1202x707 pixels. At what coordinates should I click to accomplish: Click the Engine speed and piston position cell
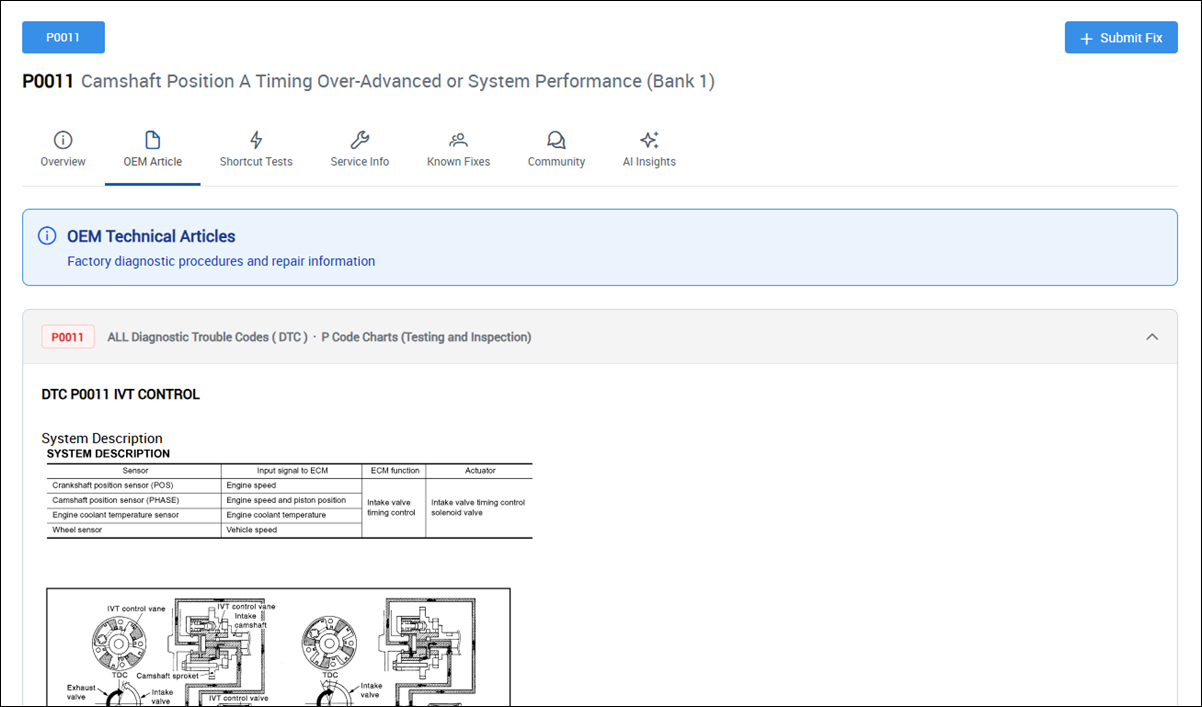(291, 500)
